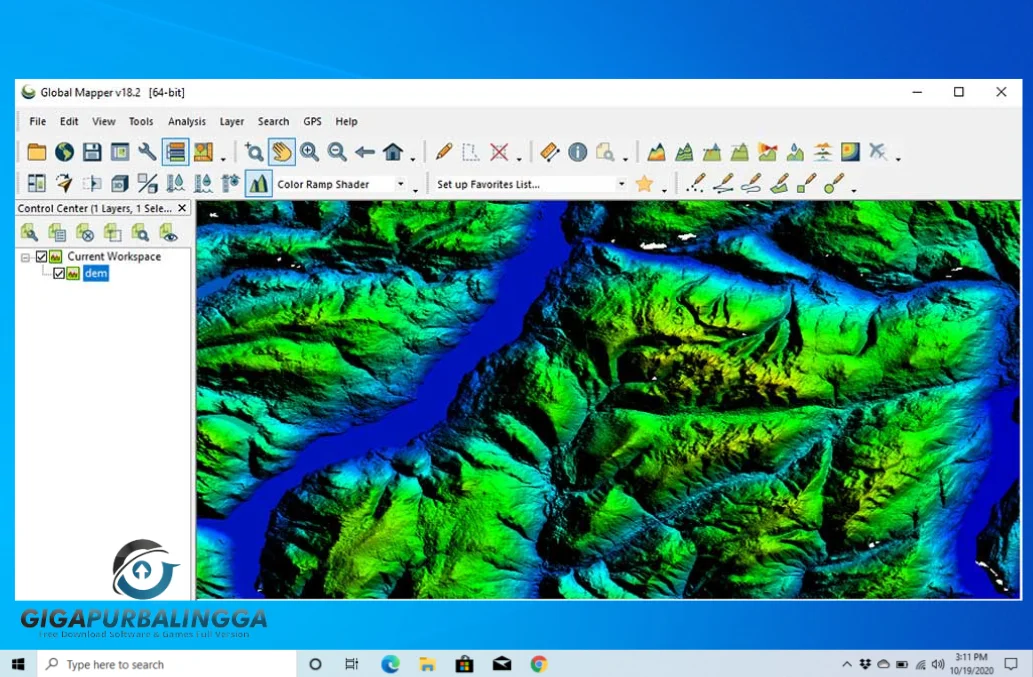
Task: Open Configuration with the wrench icon
Action: (148, 152)
